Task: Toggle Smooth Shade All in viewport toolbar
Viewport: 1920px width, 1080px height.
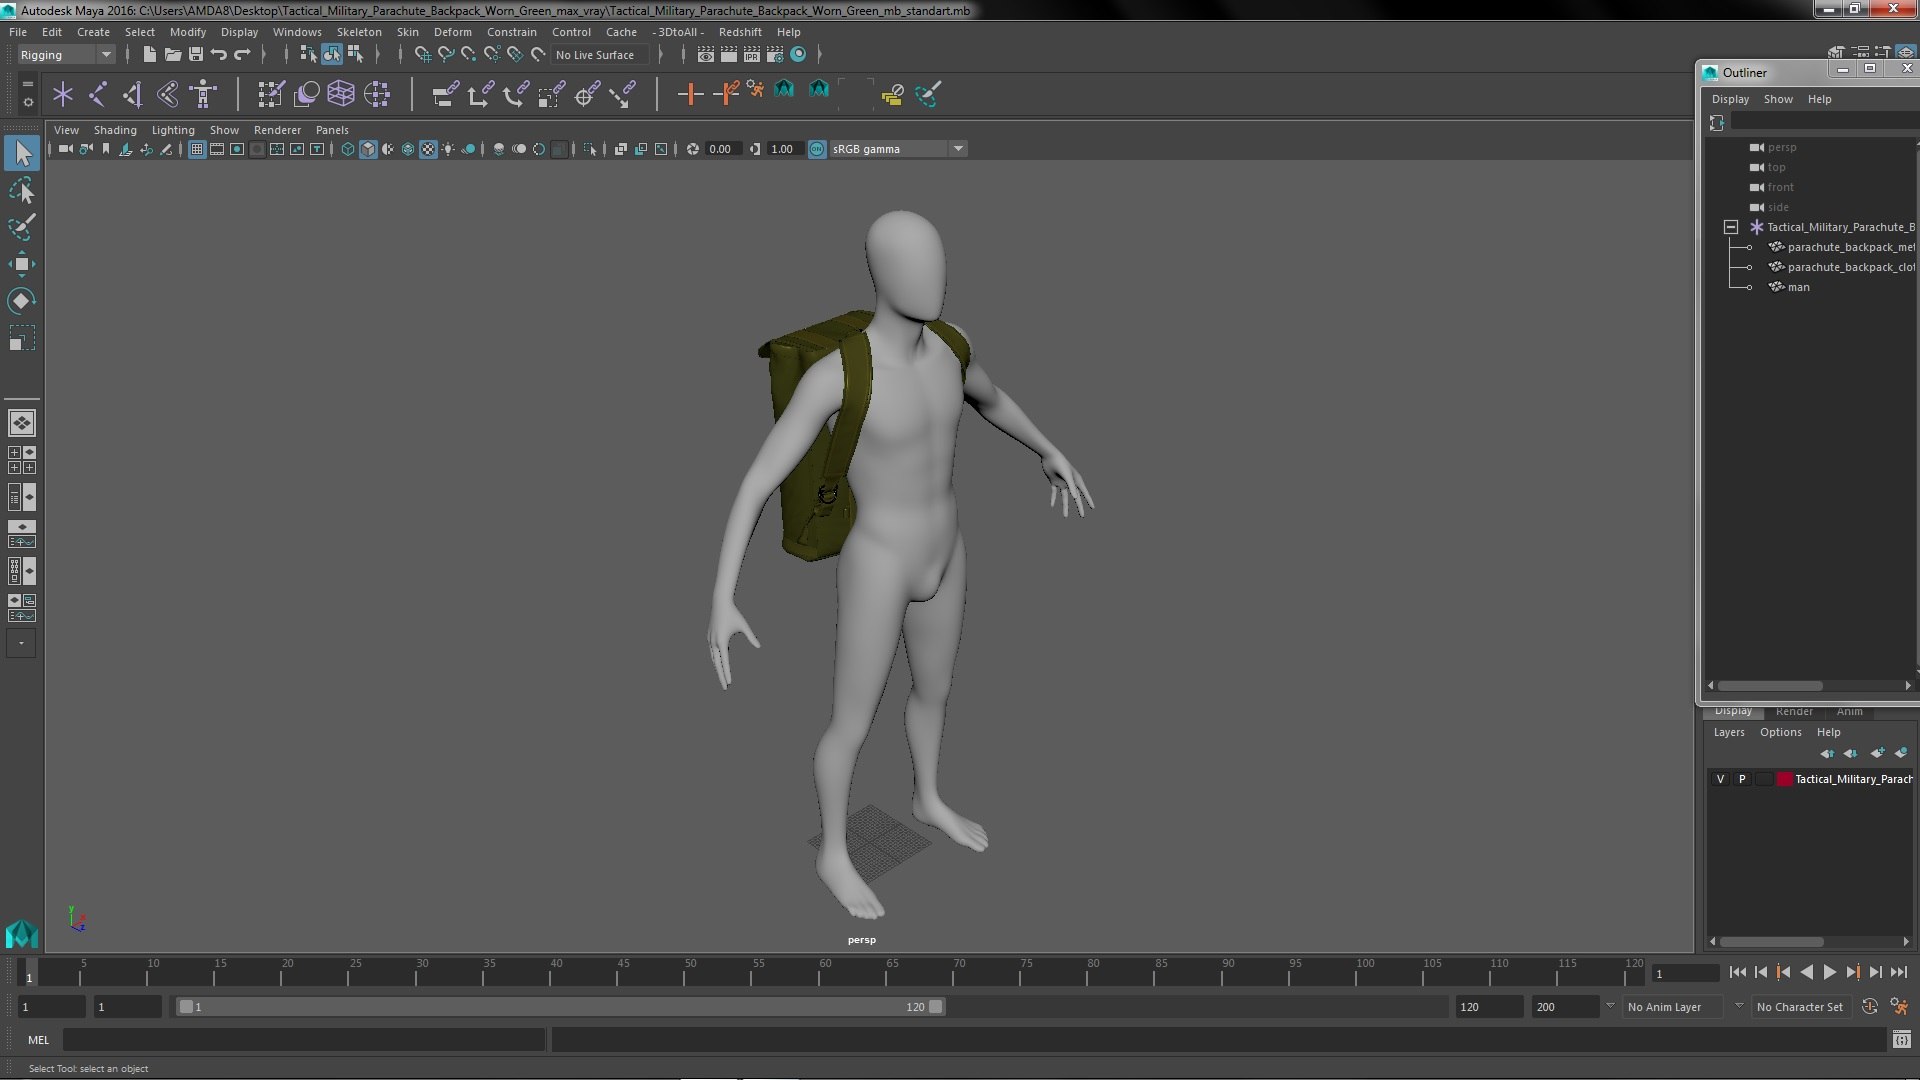Action: (368, 149)
